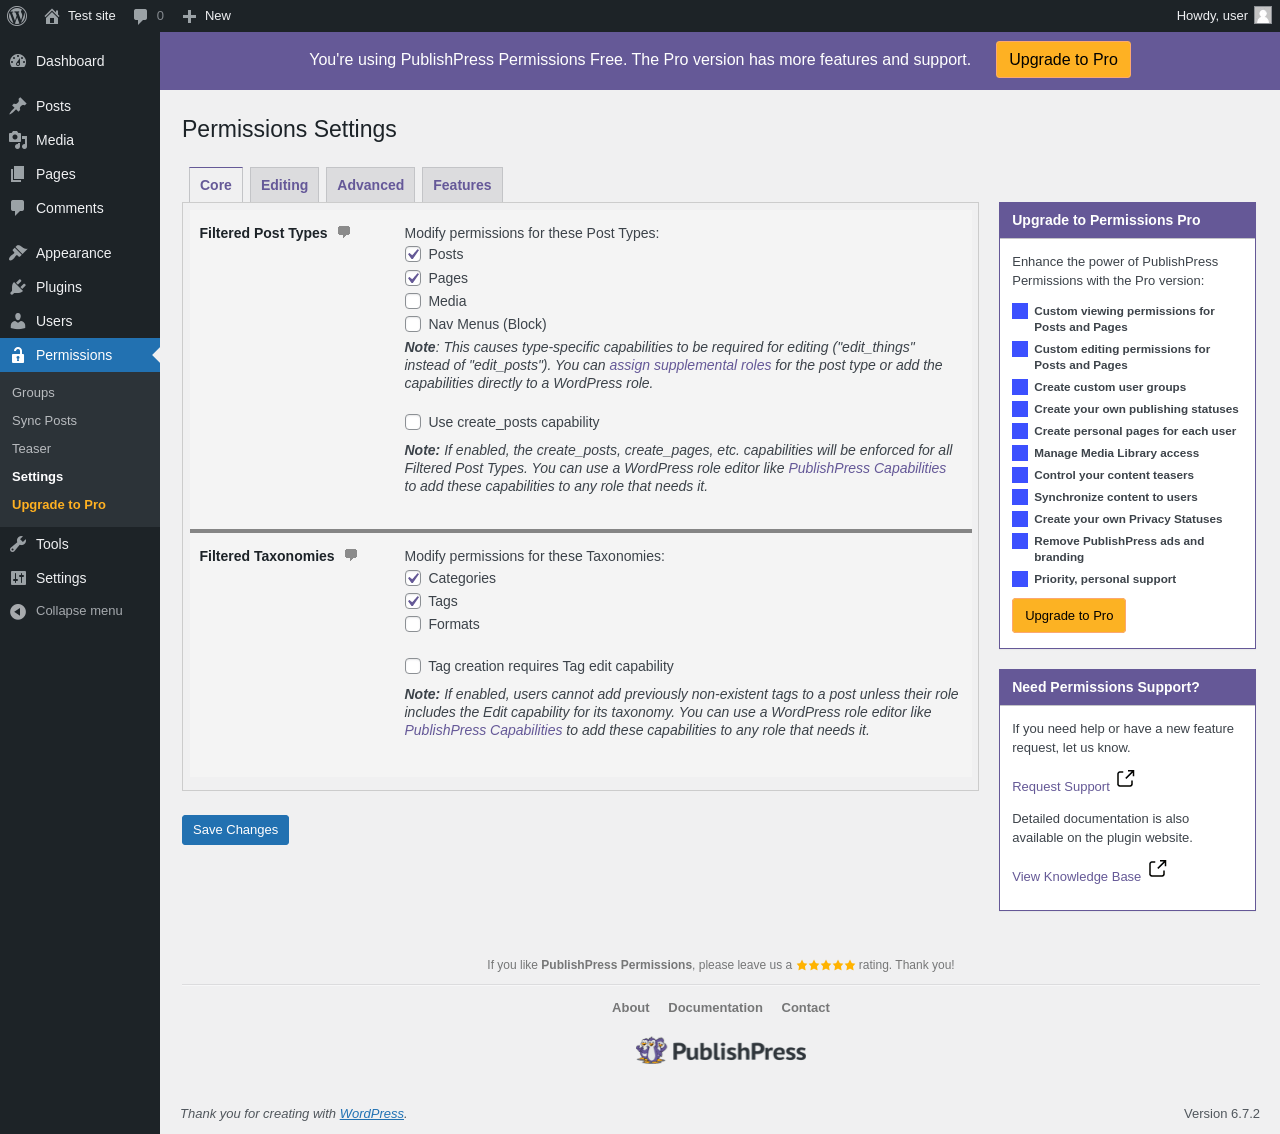Screen dimensions: 1280x1134
Task: Enable the Nav Menus (Block) checkbox
Action: pyautogui.click(x=413, y=324)
